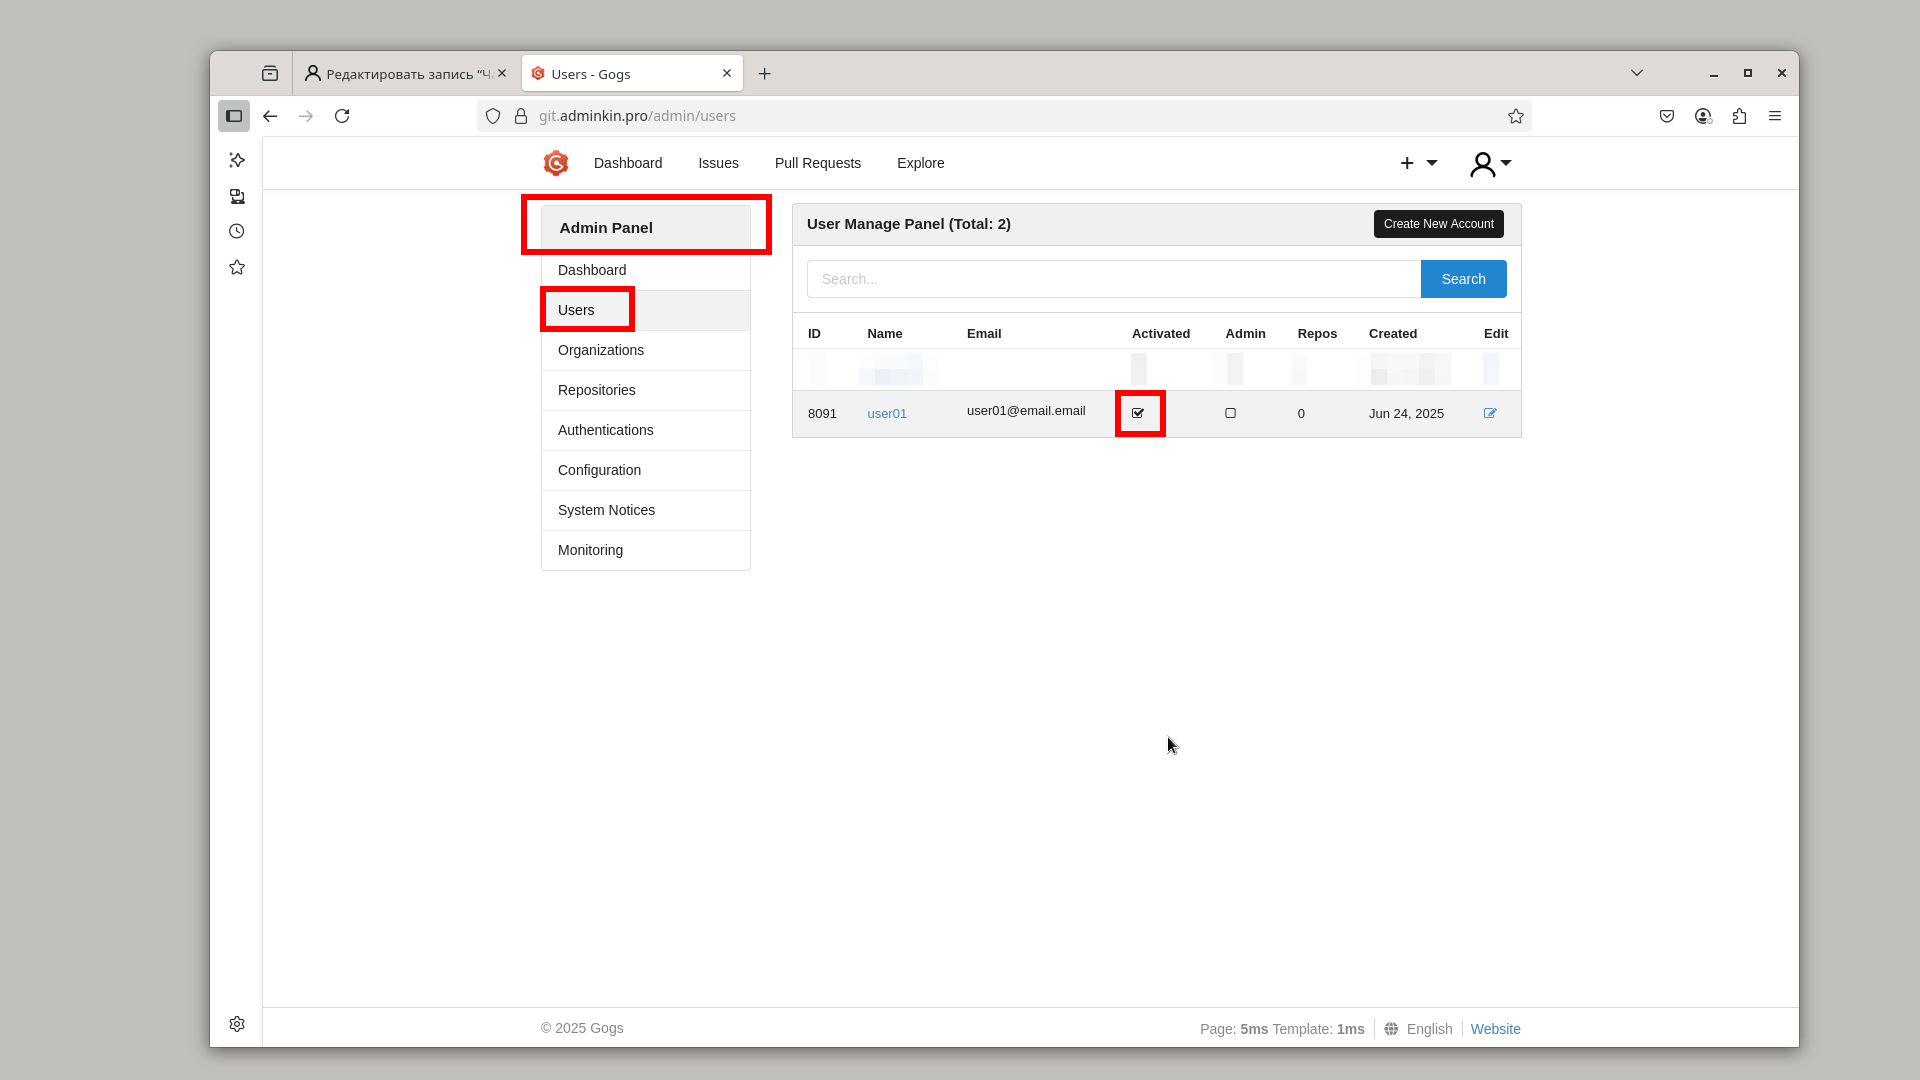Click the edit icon for user01
This screenshot has height=1080, width=1920.
coord(1490,413)
